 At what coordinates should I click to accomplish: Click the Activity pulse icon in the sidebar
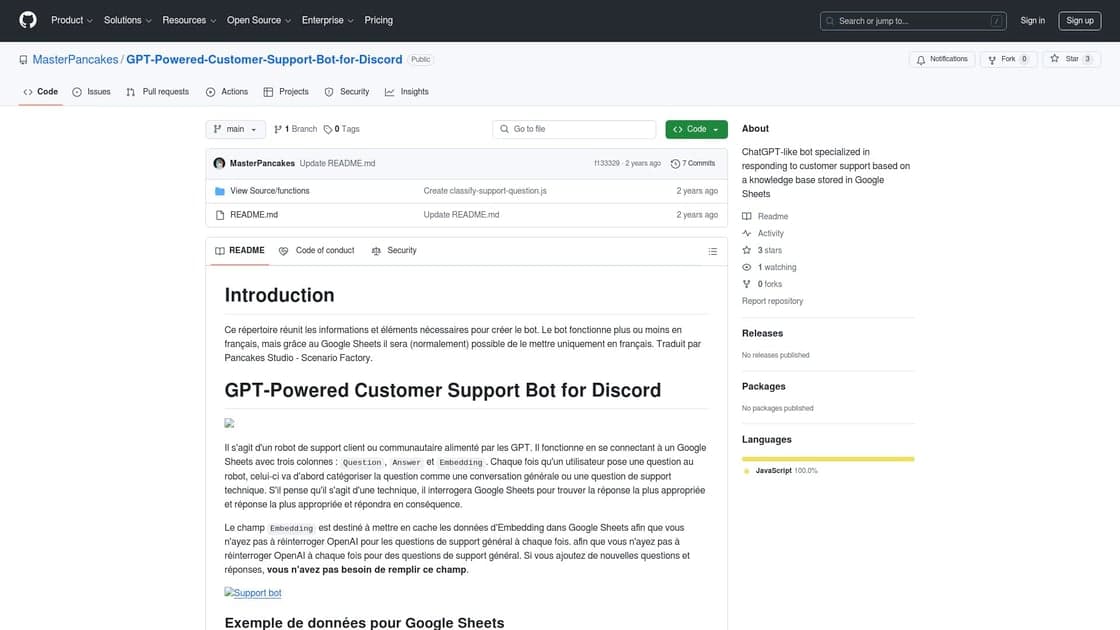747,232
